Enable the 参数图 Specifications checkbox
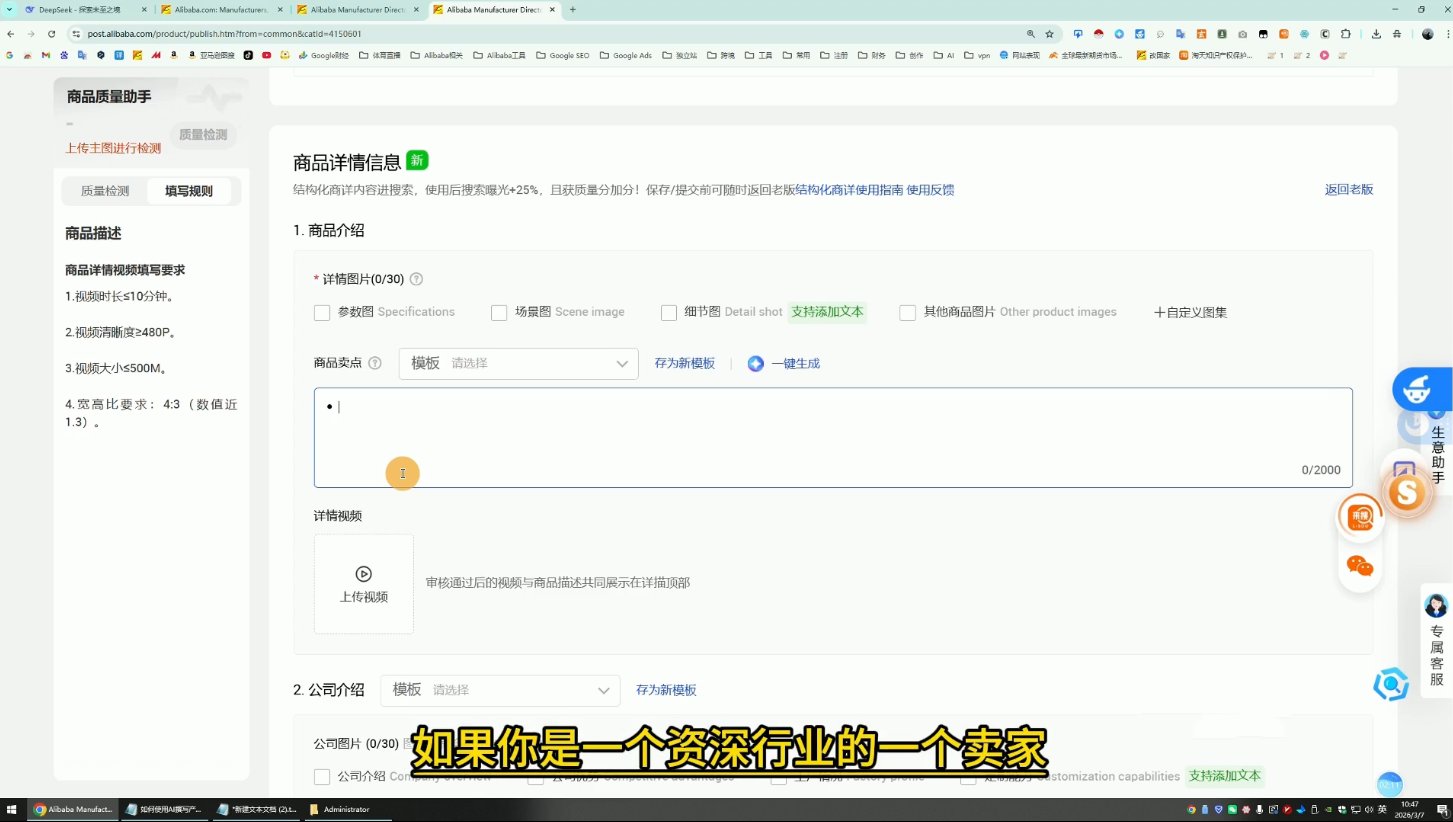Screen dimensions: 1453x822 pyautogui.click(x=322, y=312)
